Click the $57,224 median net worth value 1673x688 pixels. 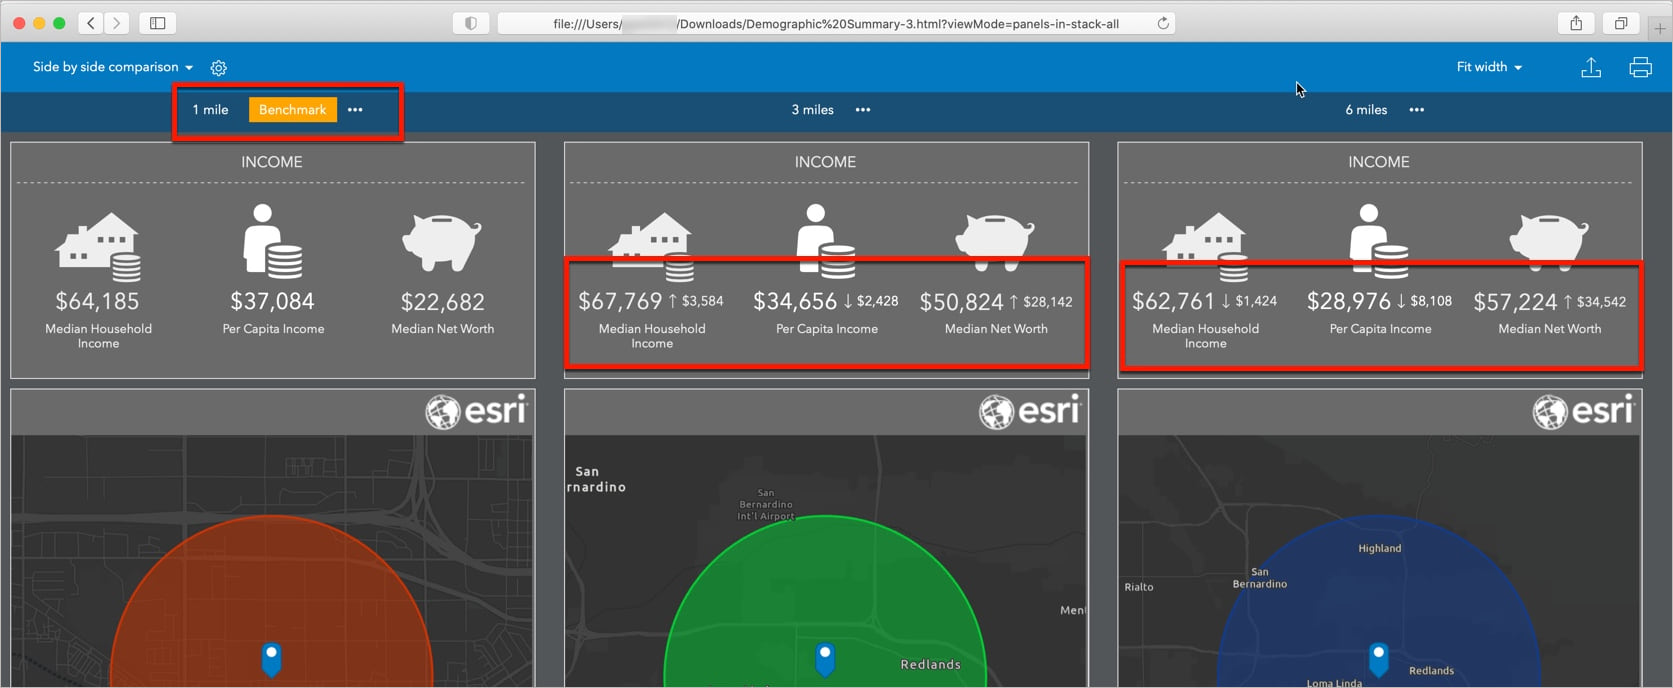[x=1515, y=302]
